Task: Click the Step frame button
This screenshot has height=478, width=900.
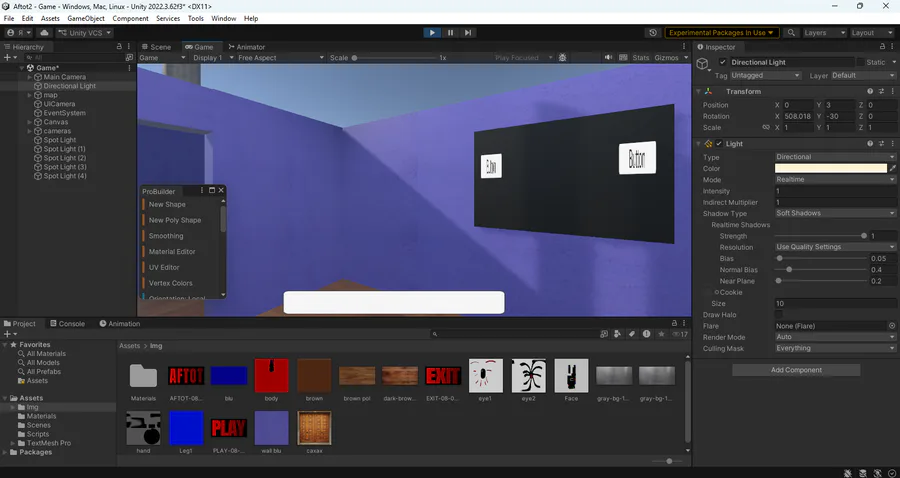Action: click(468, 33)
